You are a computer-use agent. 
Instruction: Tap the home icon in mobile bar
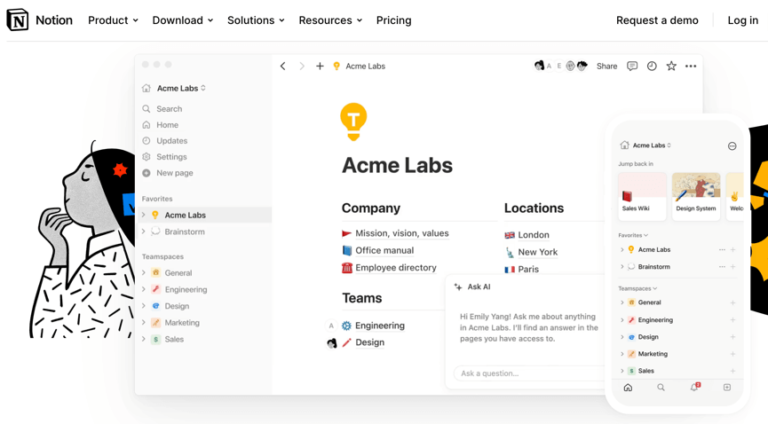(x=628, y=387)
